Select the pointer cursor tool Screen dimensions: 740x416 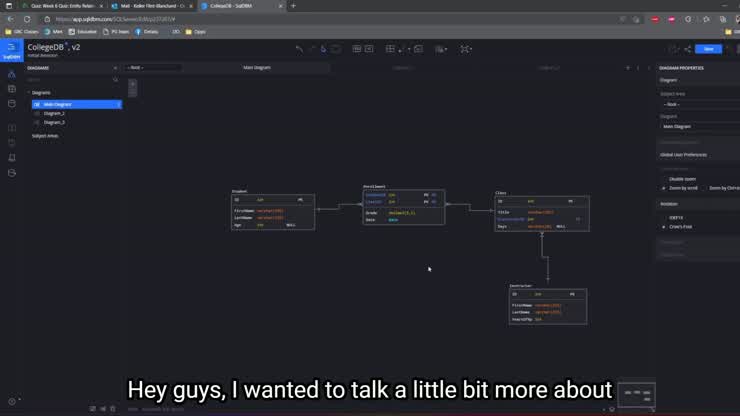pos(323,48)
